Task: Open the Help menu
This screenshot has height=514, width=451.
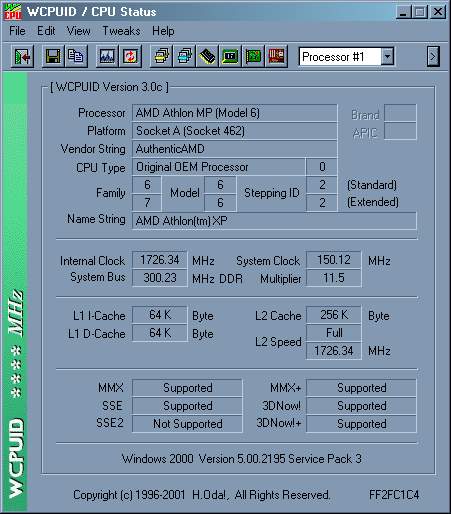Action: tap(163, 31)
